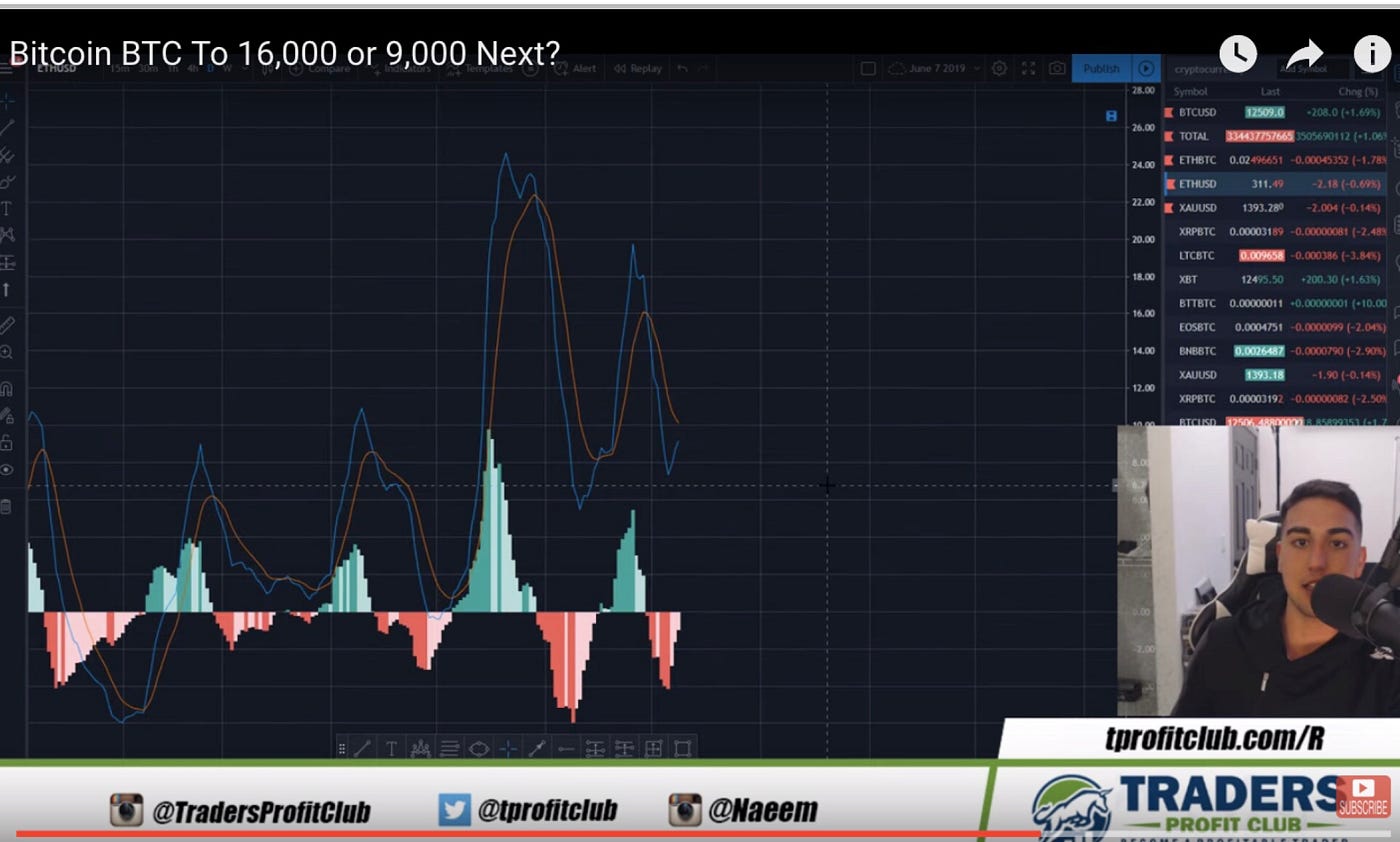
Task: Switch chart to 15m timeframe
Action: pyautogui.click(x=121, y=68)
